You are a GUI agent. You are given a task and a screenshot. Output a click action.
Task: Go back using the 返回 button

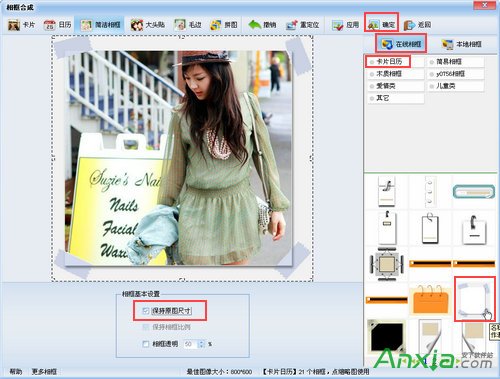[x=417, y=25]
